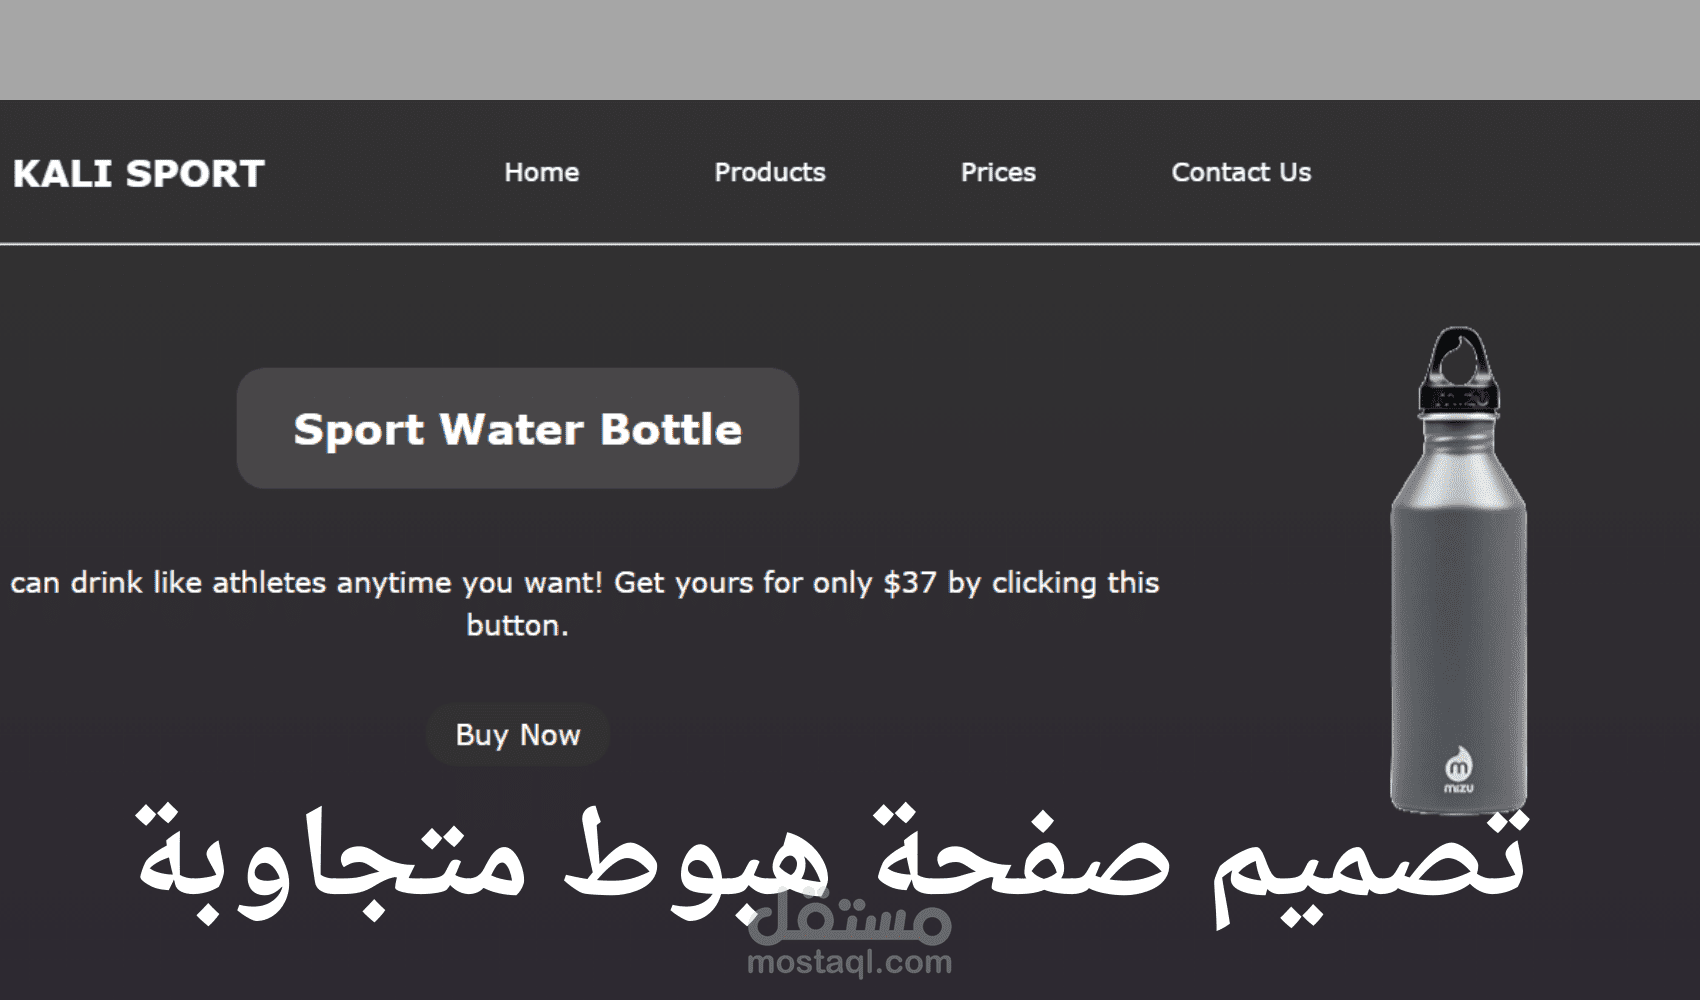1700x1000 pixels.
Task: Click the product description paragraph
Action: tap(585, 604)
